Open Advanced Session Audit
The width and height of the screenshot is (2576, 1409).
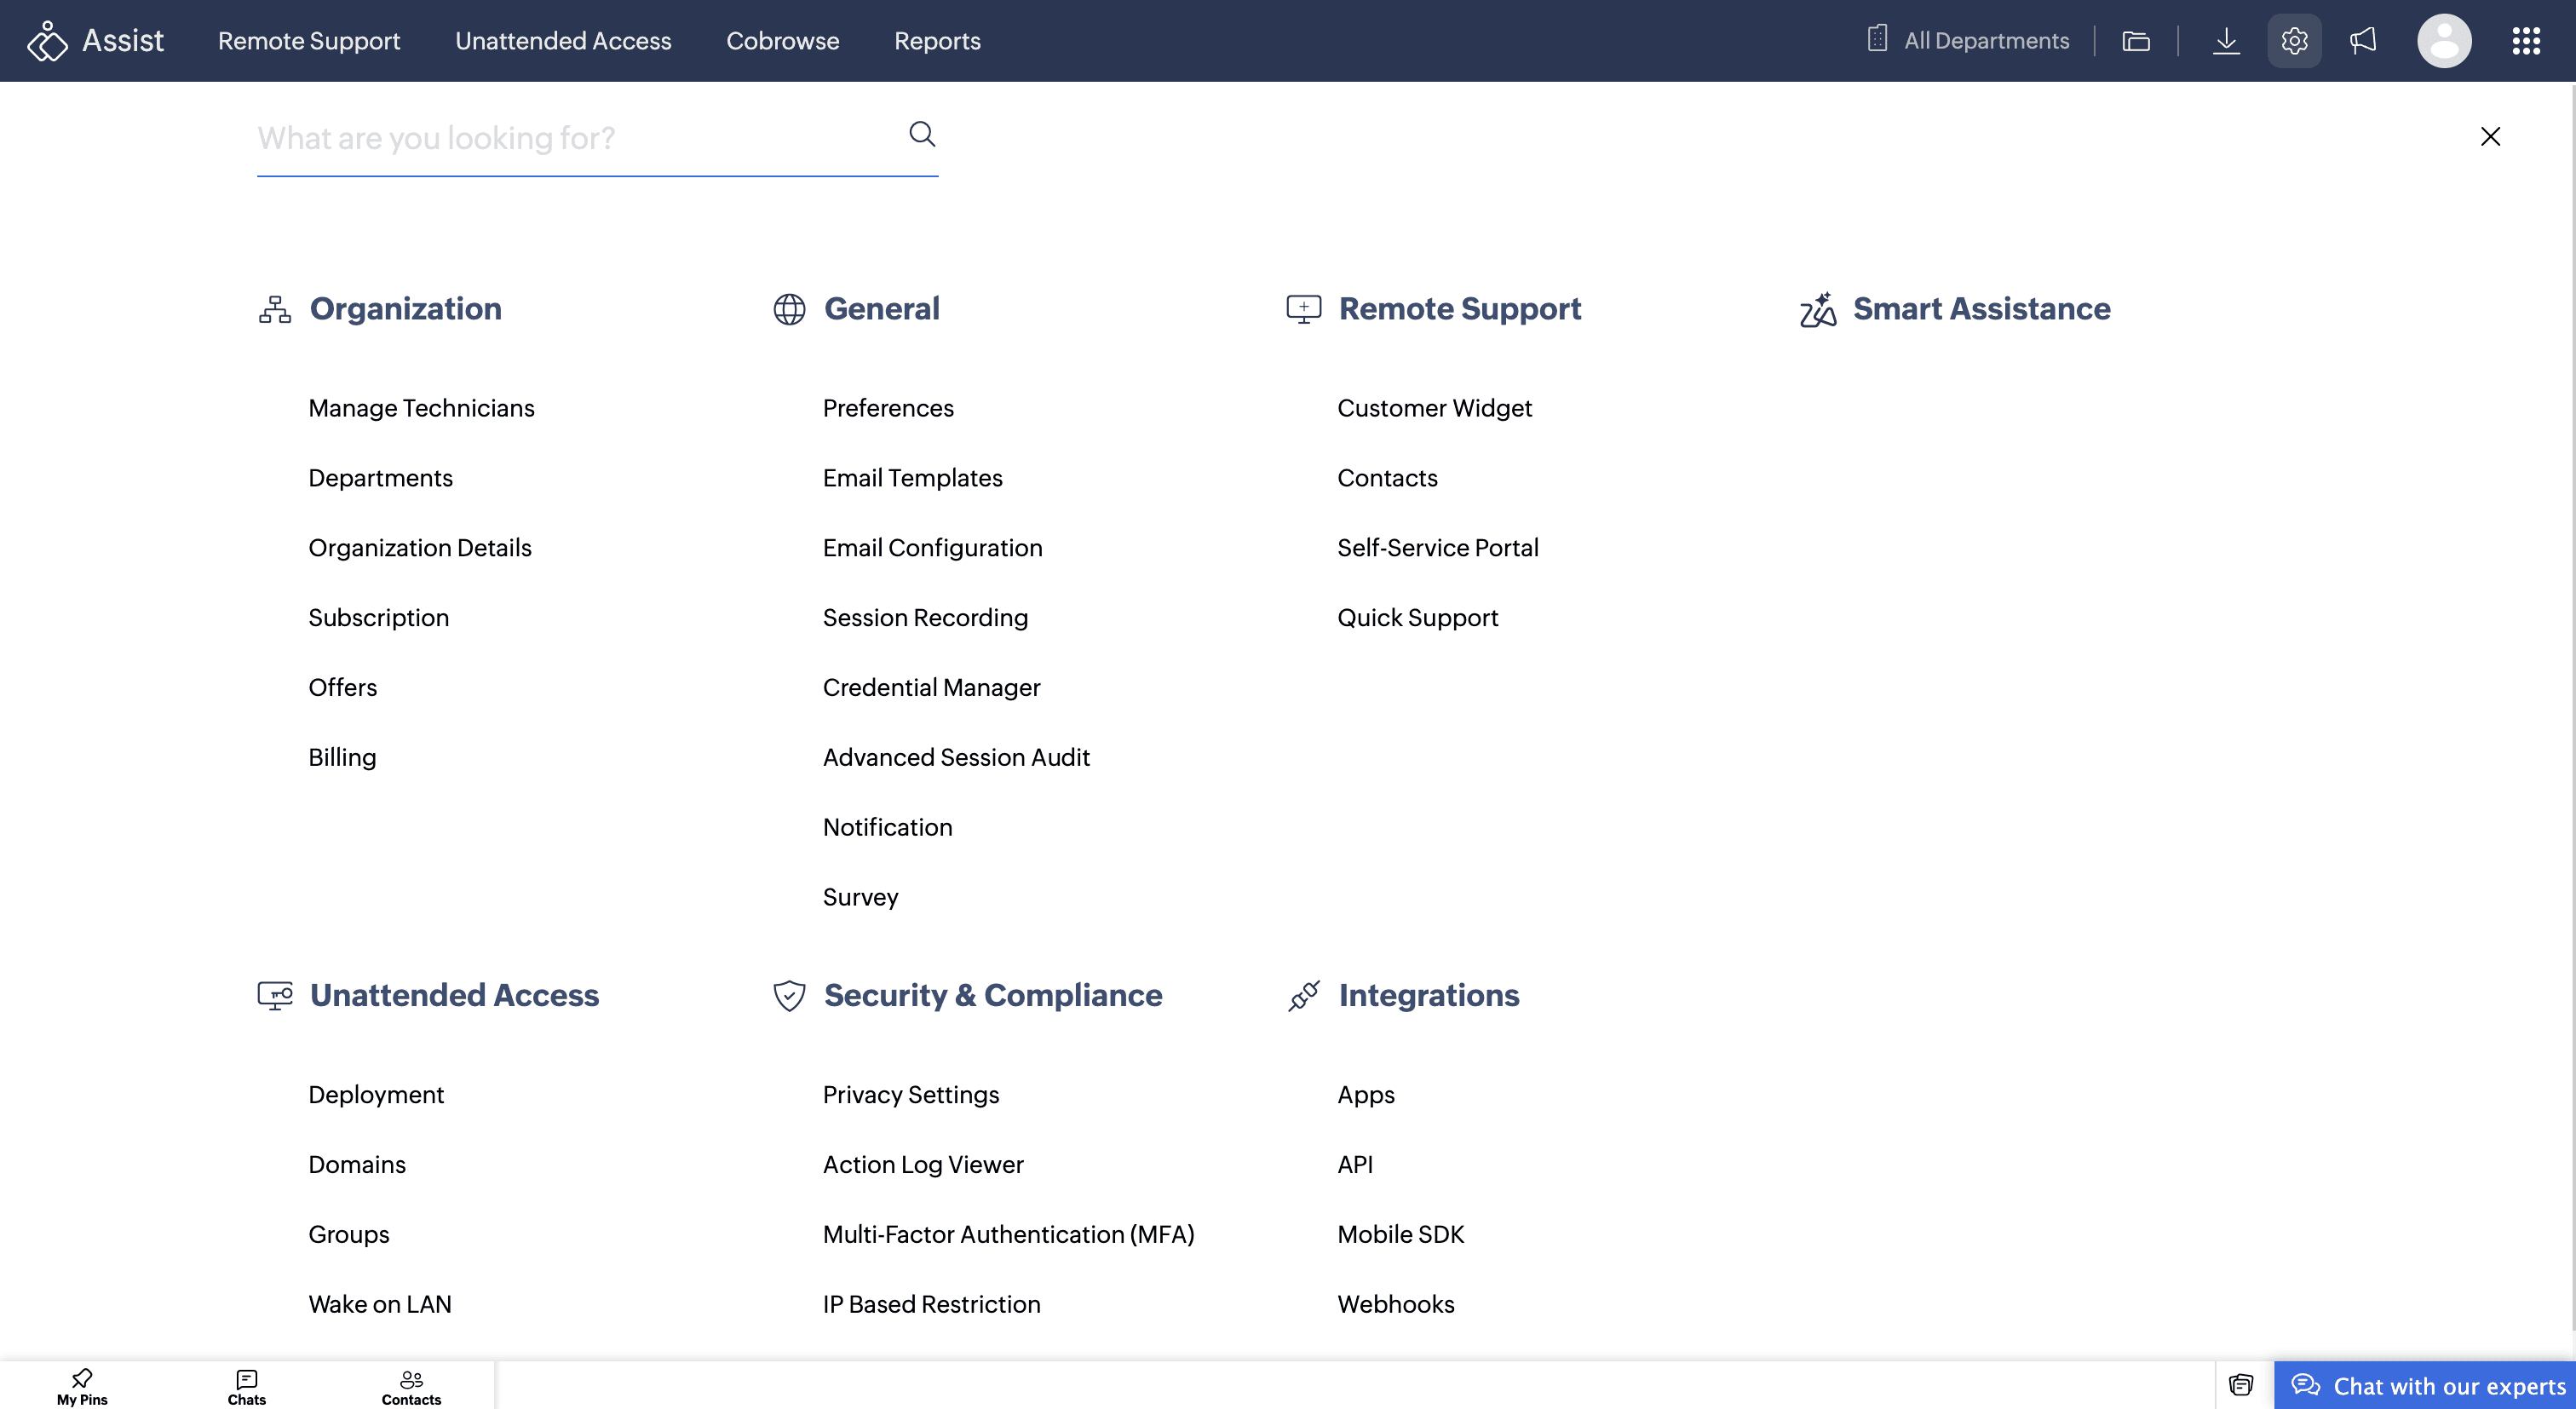point(956,758)
